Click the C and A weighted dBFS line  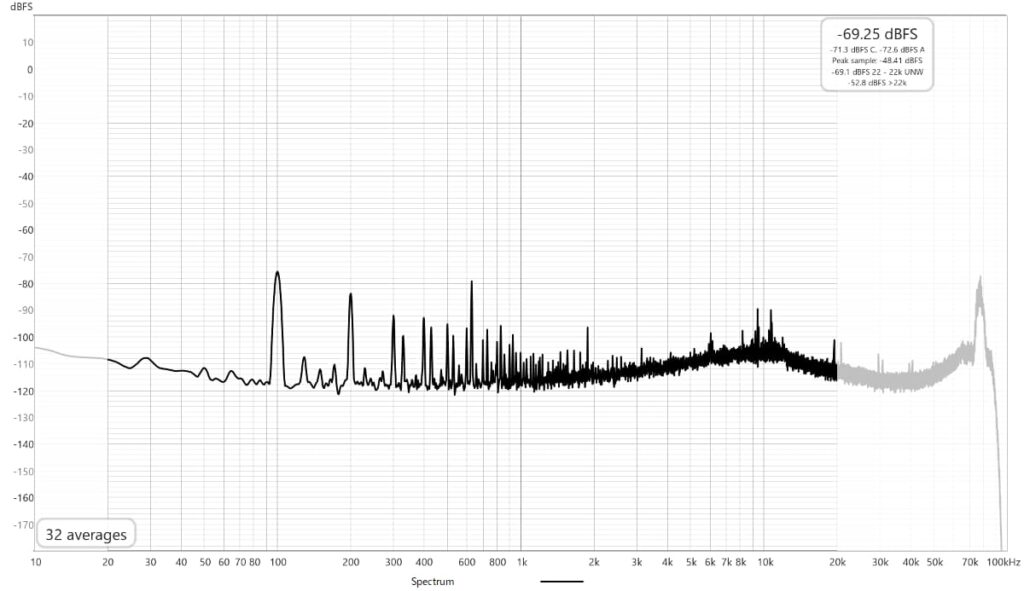pyautogui.click(x=877, y=49)
